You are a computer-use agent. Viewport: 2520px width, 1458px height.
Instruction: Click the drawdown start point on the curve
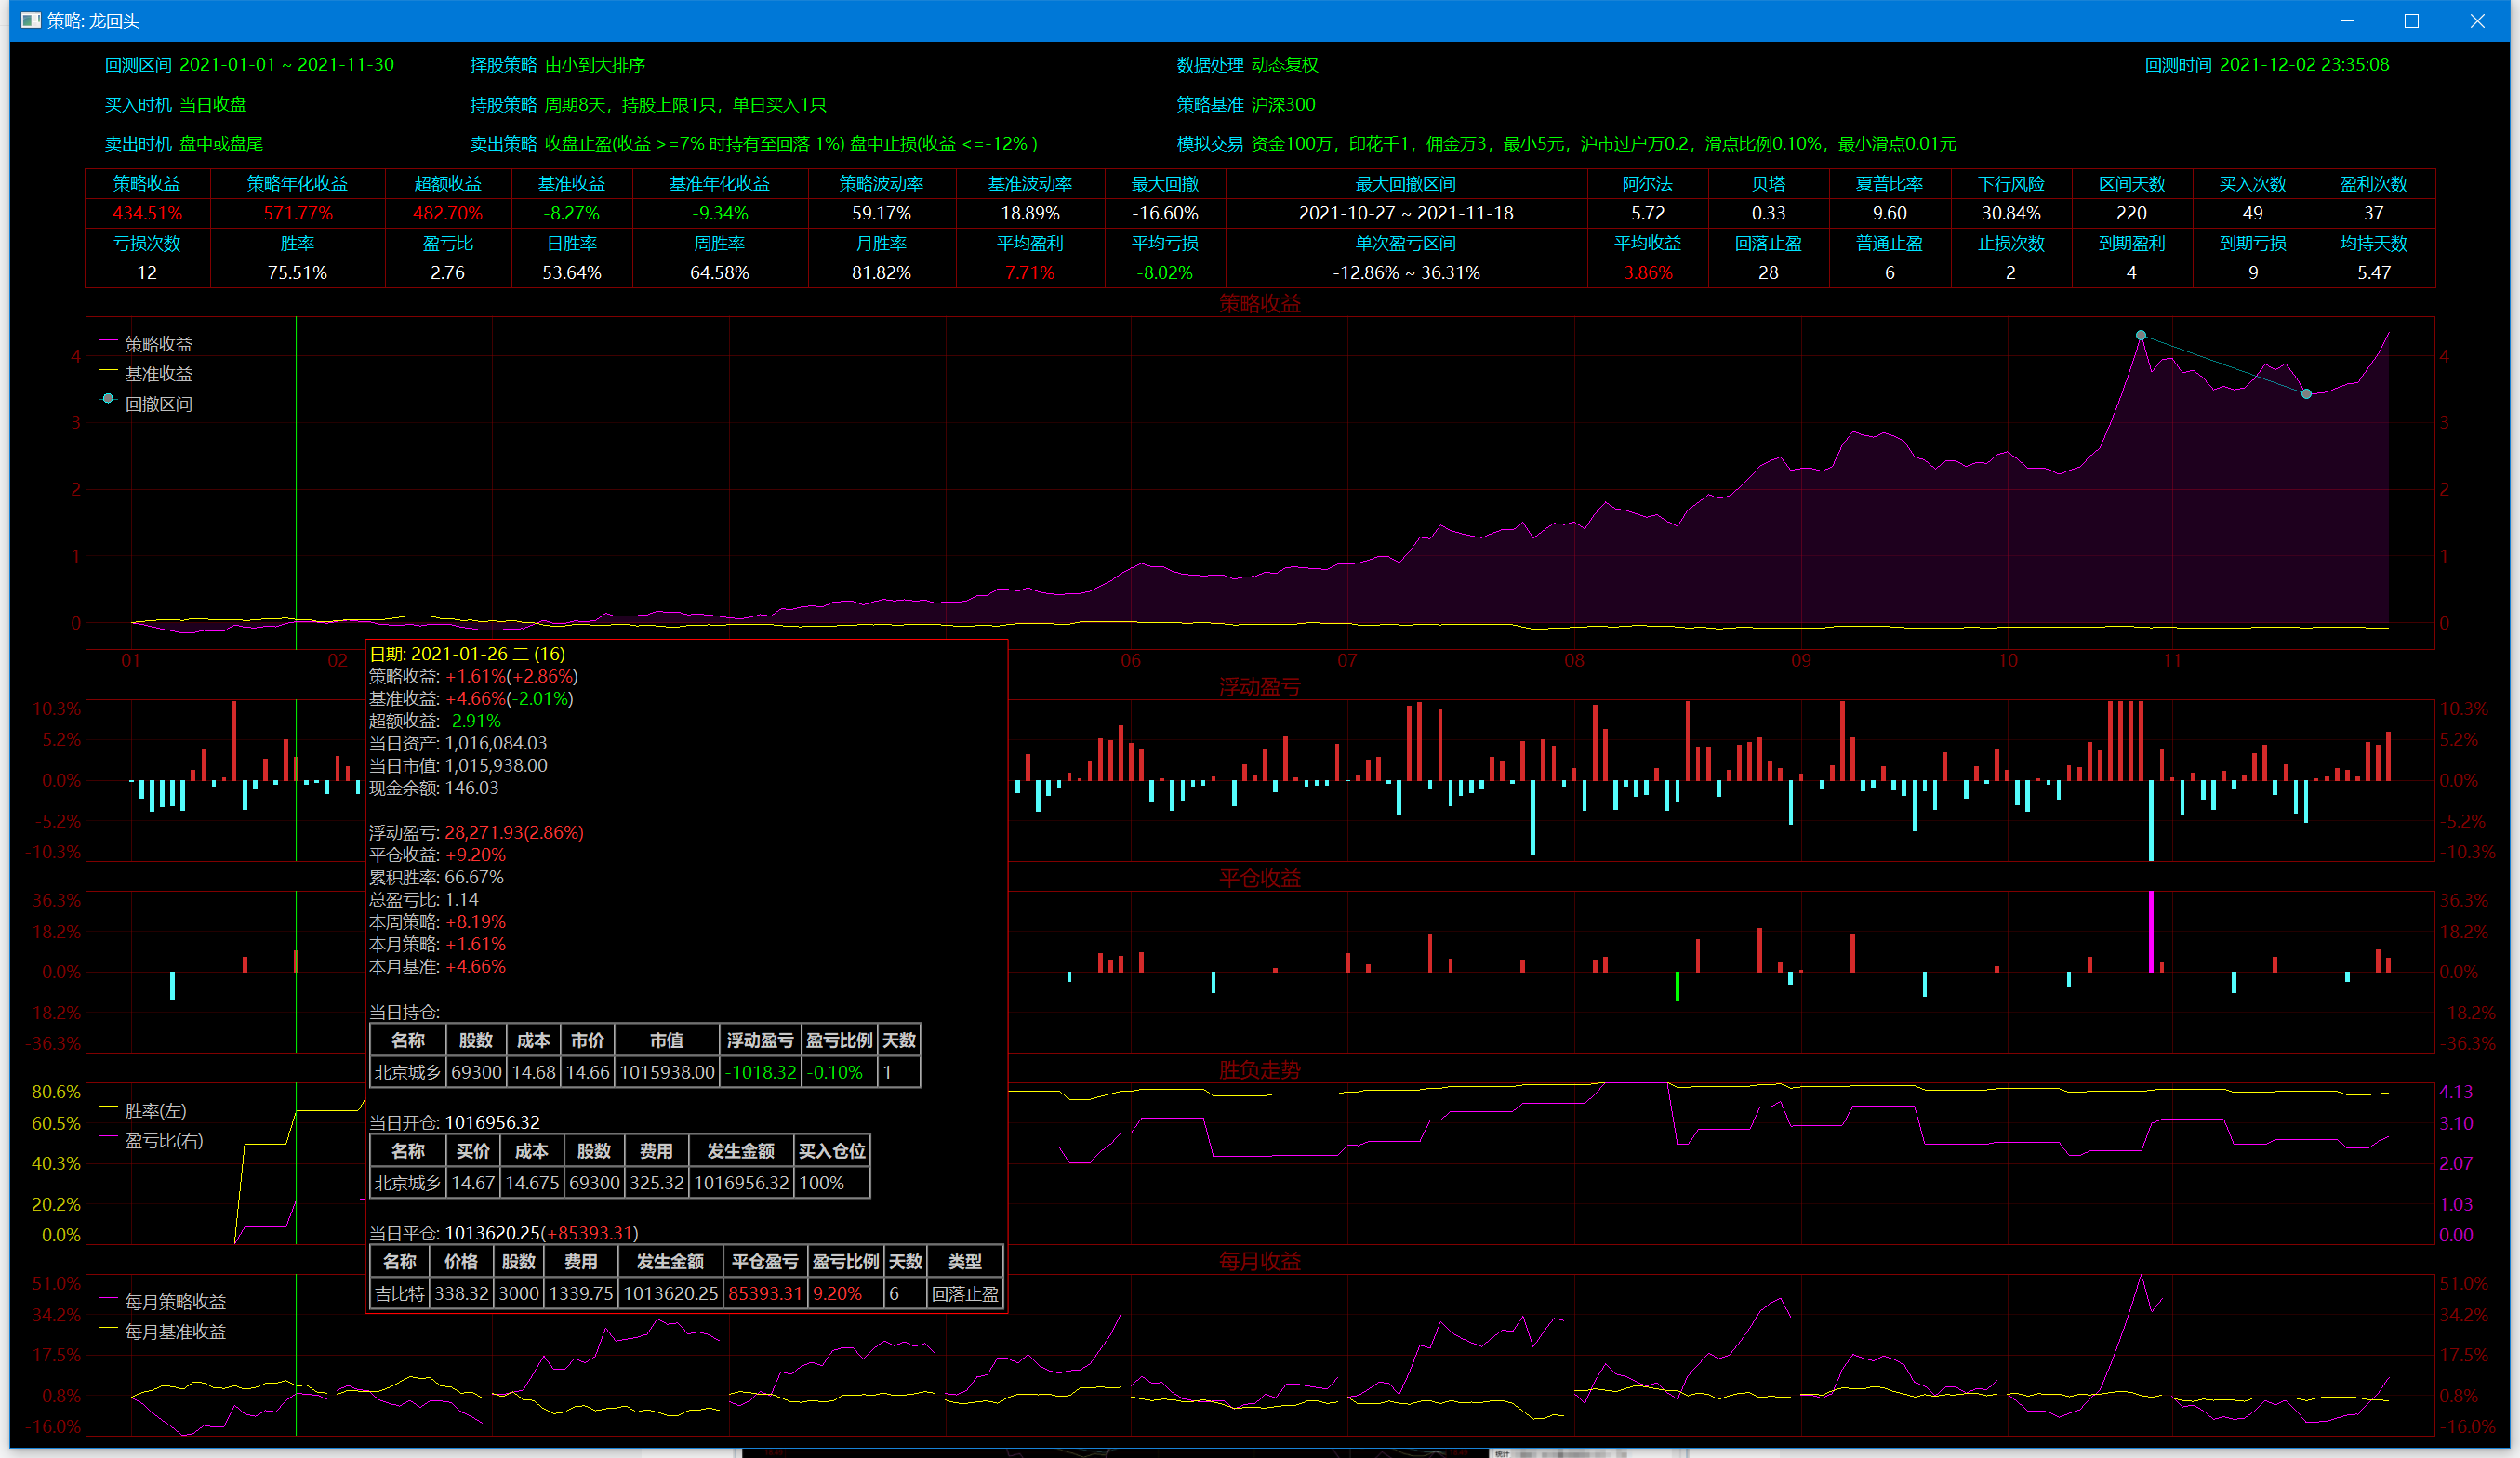(x=2141, y=335)
